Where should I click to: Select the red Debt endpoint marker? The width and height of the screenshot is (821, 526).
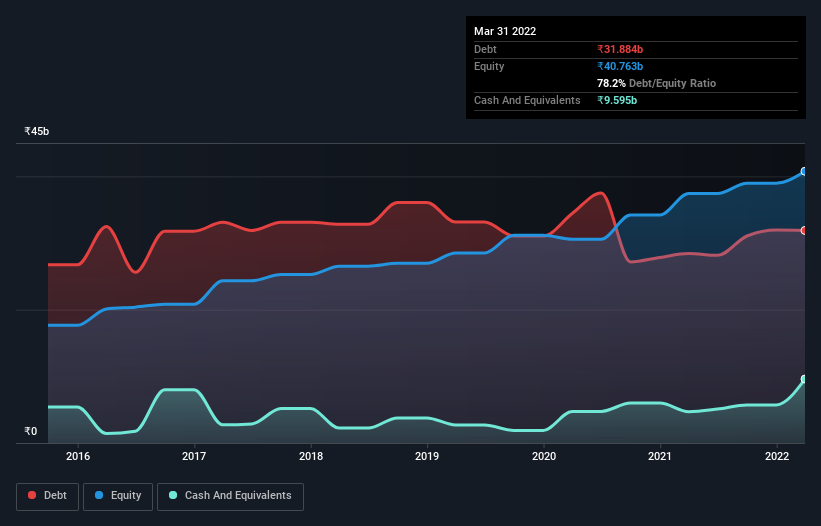pyautogui.click(x=804, y=230)
